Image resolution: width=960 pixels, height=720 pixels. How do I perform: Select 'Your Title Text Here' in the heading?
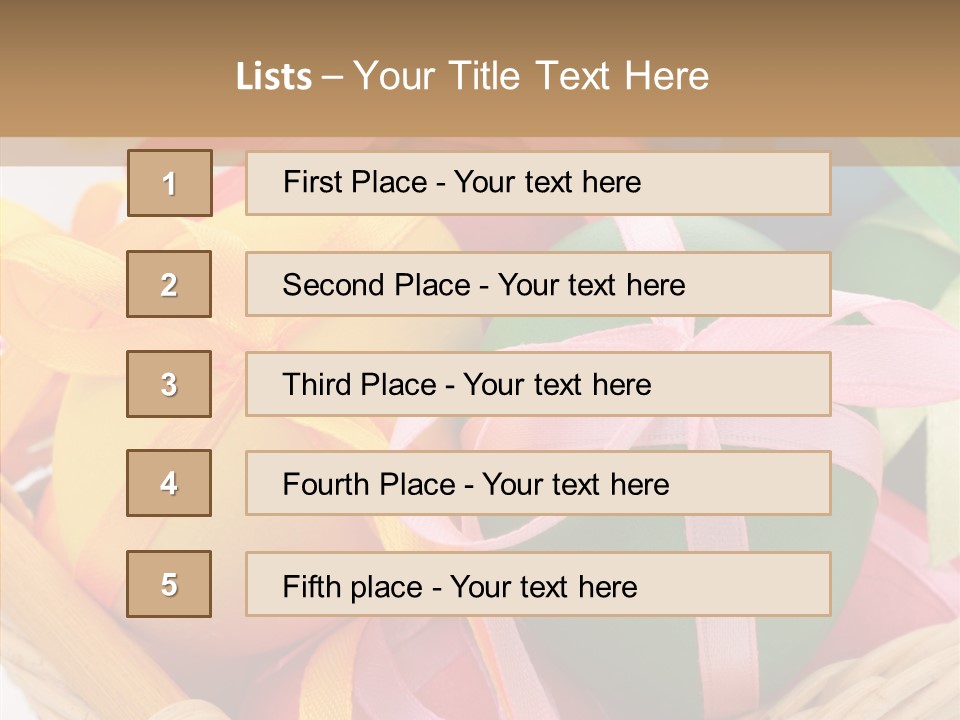(x=531, y=76)
